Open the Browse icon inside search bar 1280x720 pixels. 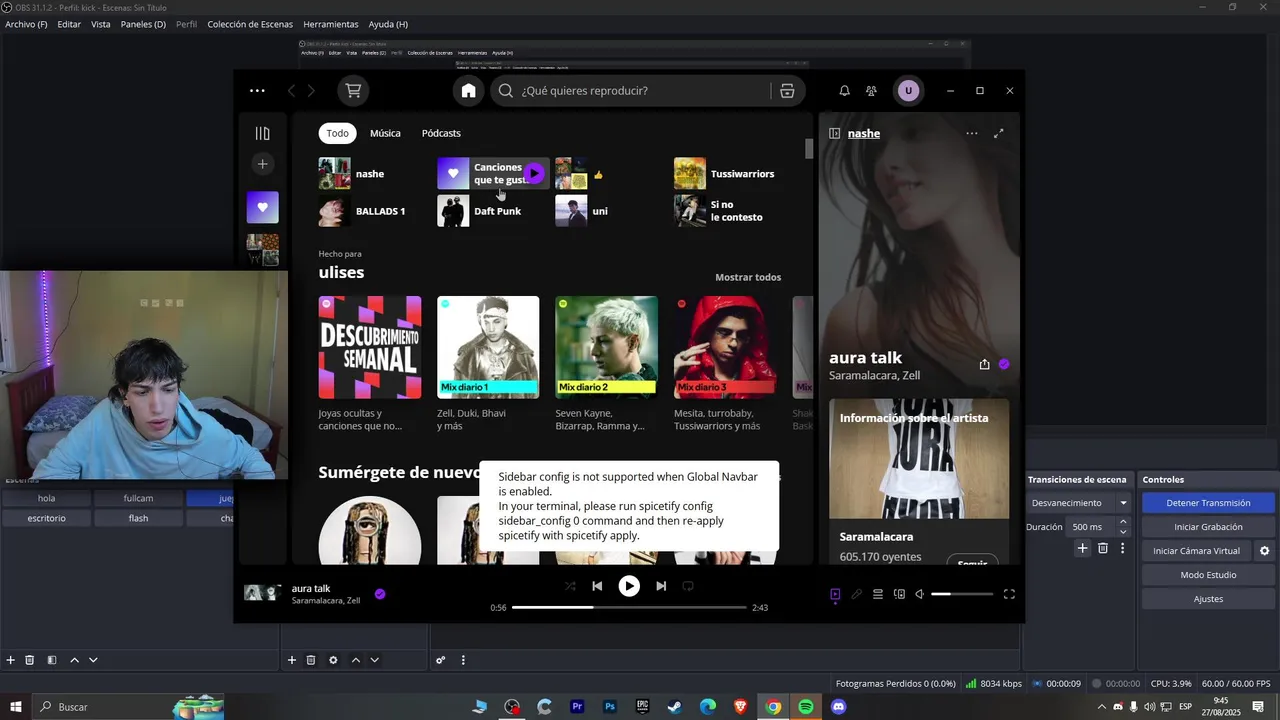[x=787, y=91]
